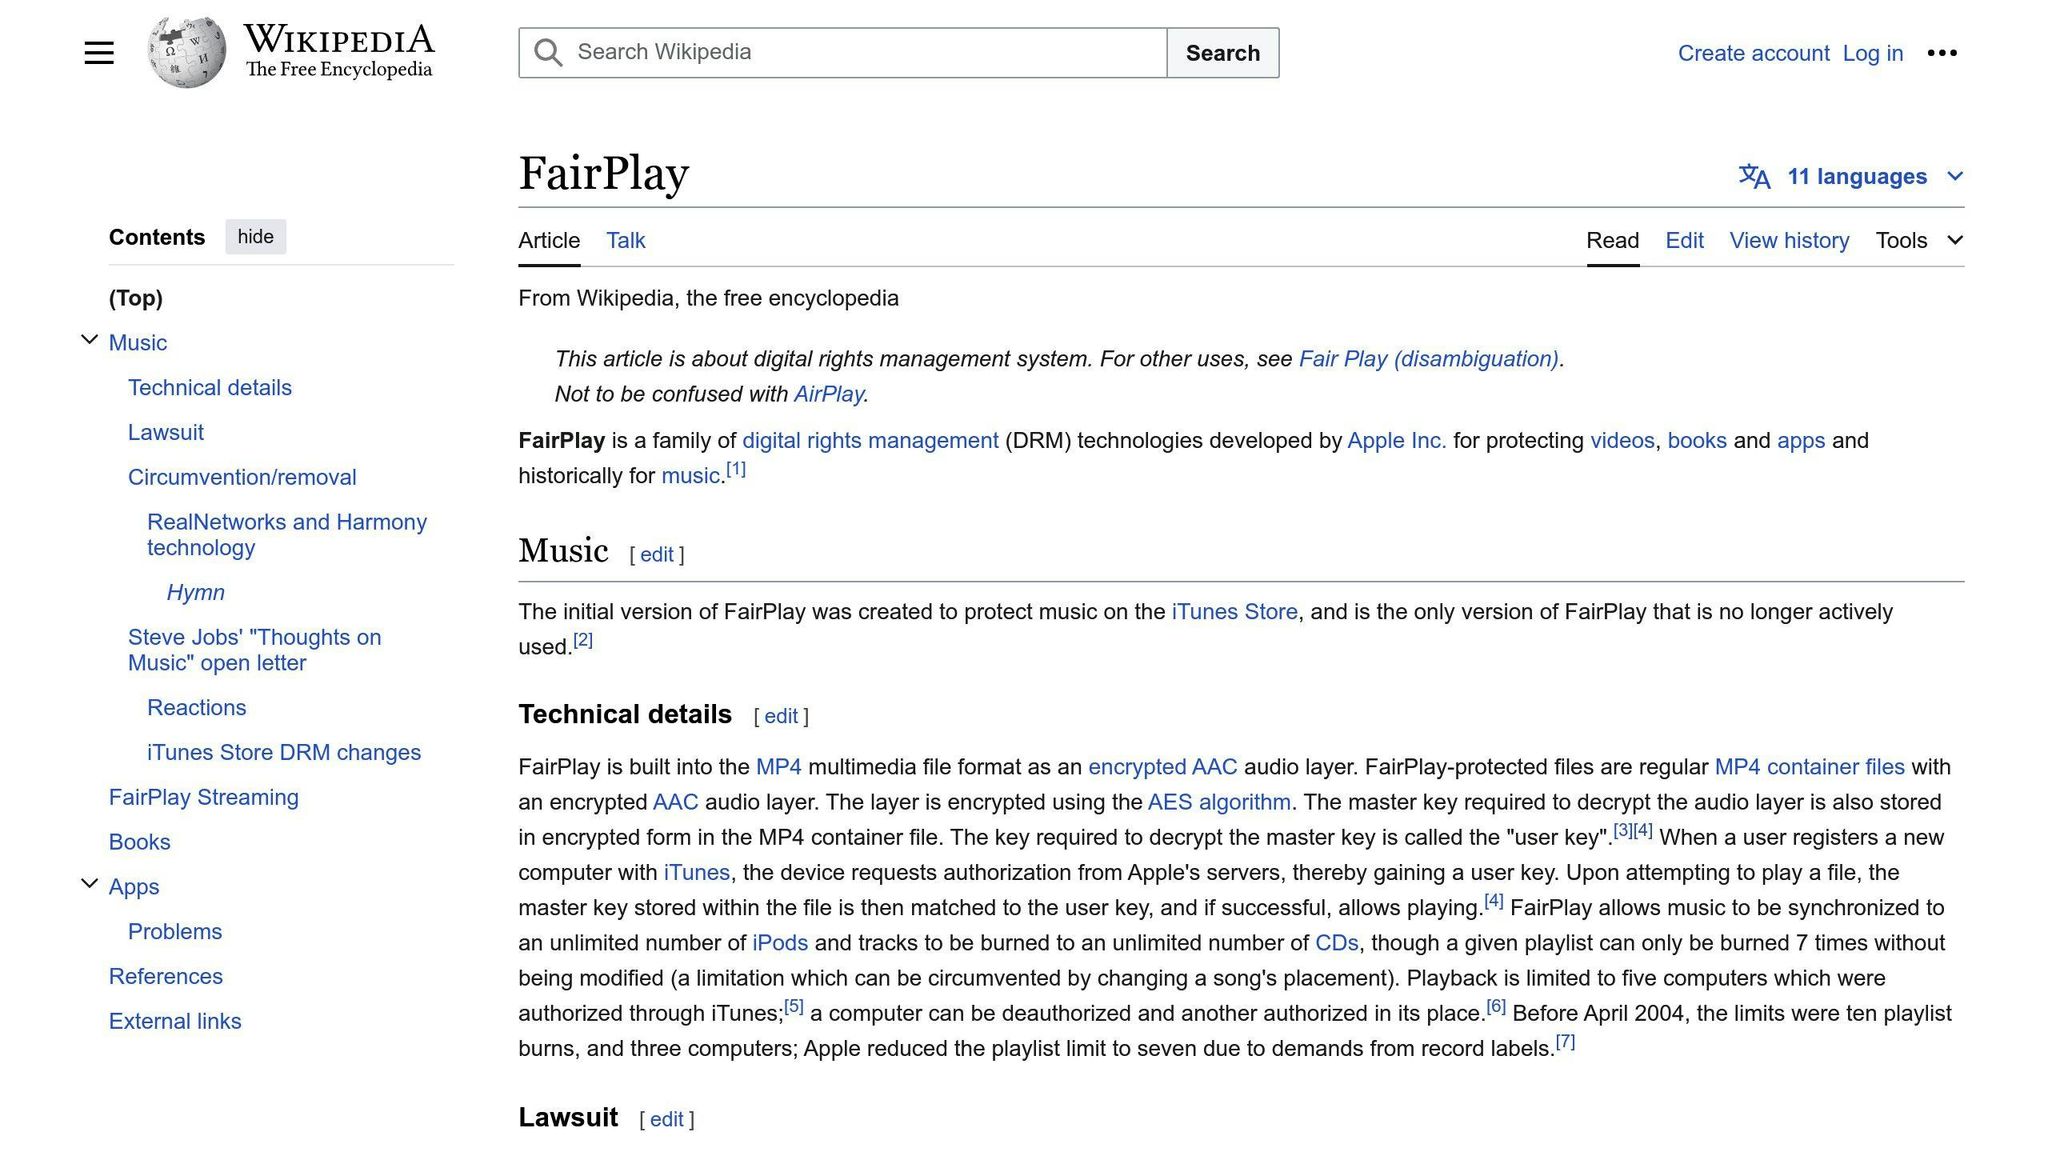Click citation [2] reference
Viewport: 2048px width, 1152px height.
(x=583, y=640)
